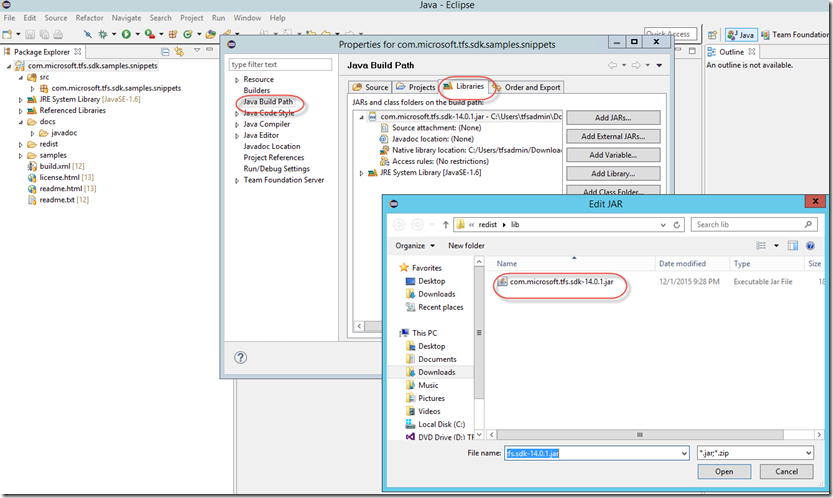Expand Team Foundation Server properties node

[237, 181]
